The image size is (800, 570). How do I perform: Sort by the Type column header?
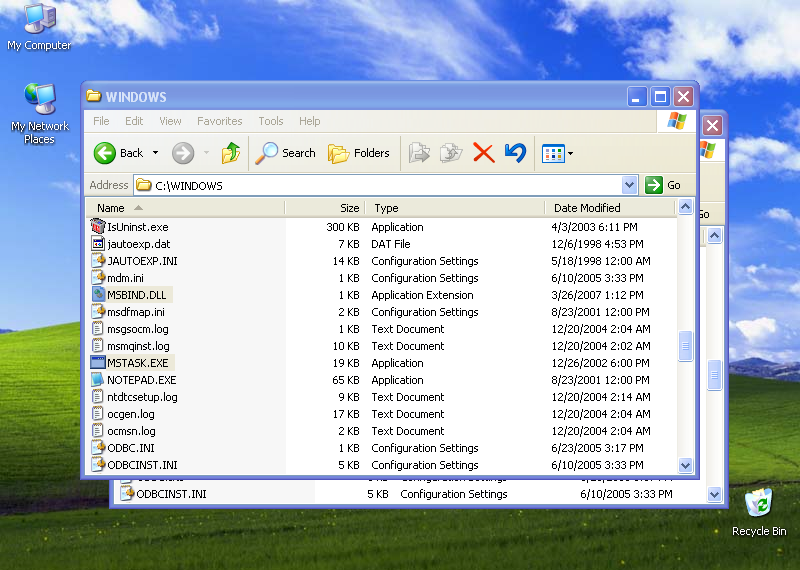pyautogui.click(x=455, y=208)
